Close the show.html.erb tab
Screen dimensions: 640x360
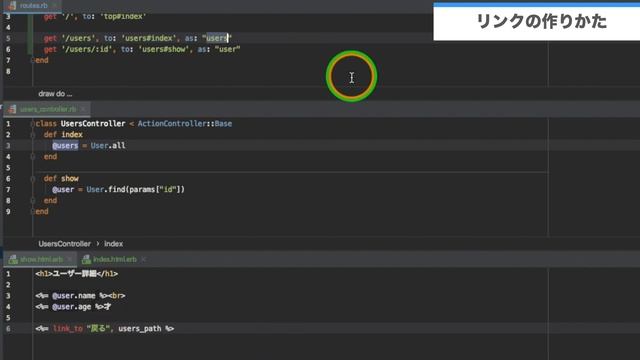click(70, 260)
